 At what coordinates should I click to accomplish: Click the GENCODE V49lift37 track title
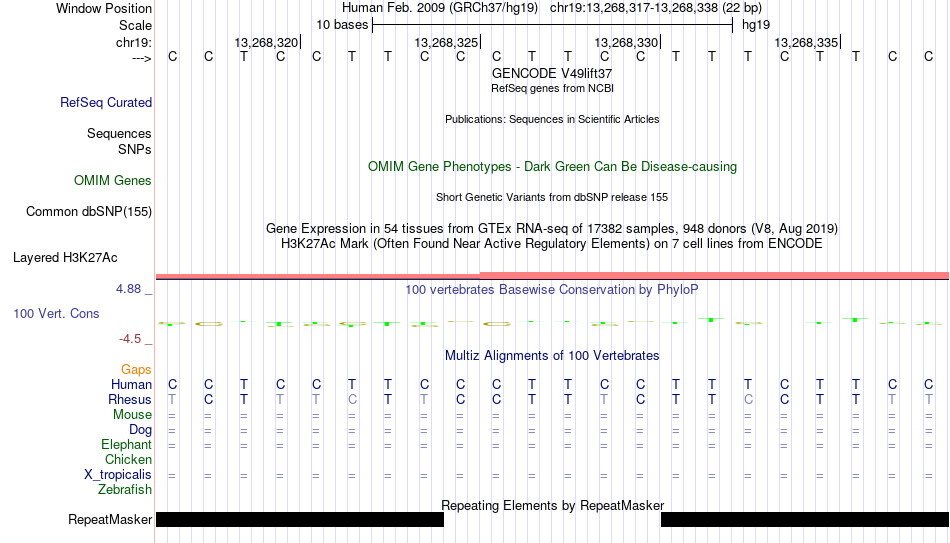[552, 73]
